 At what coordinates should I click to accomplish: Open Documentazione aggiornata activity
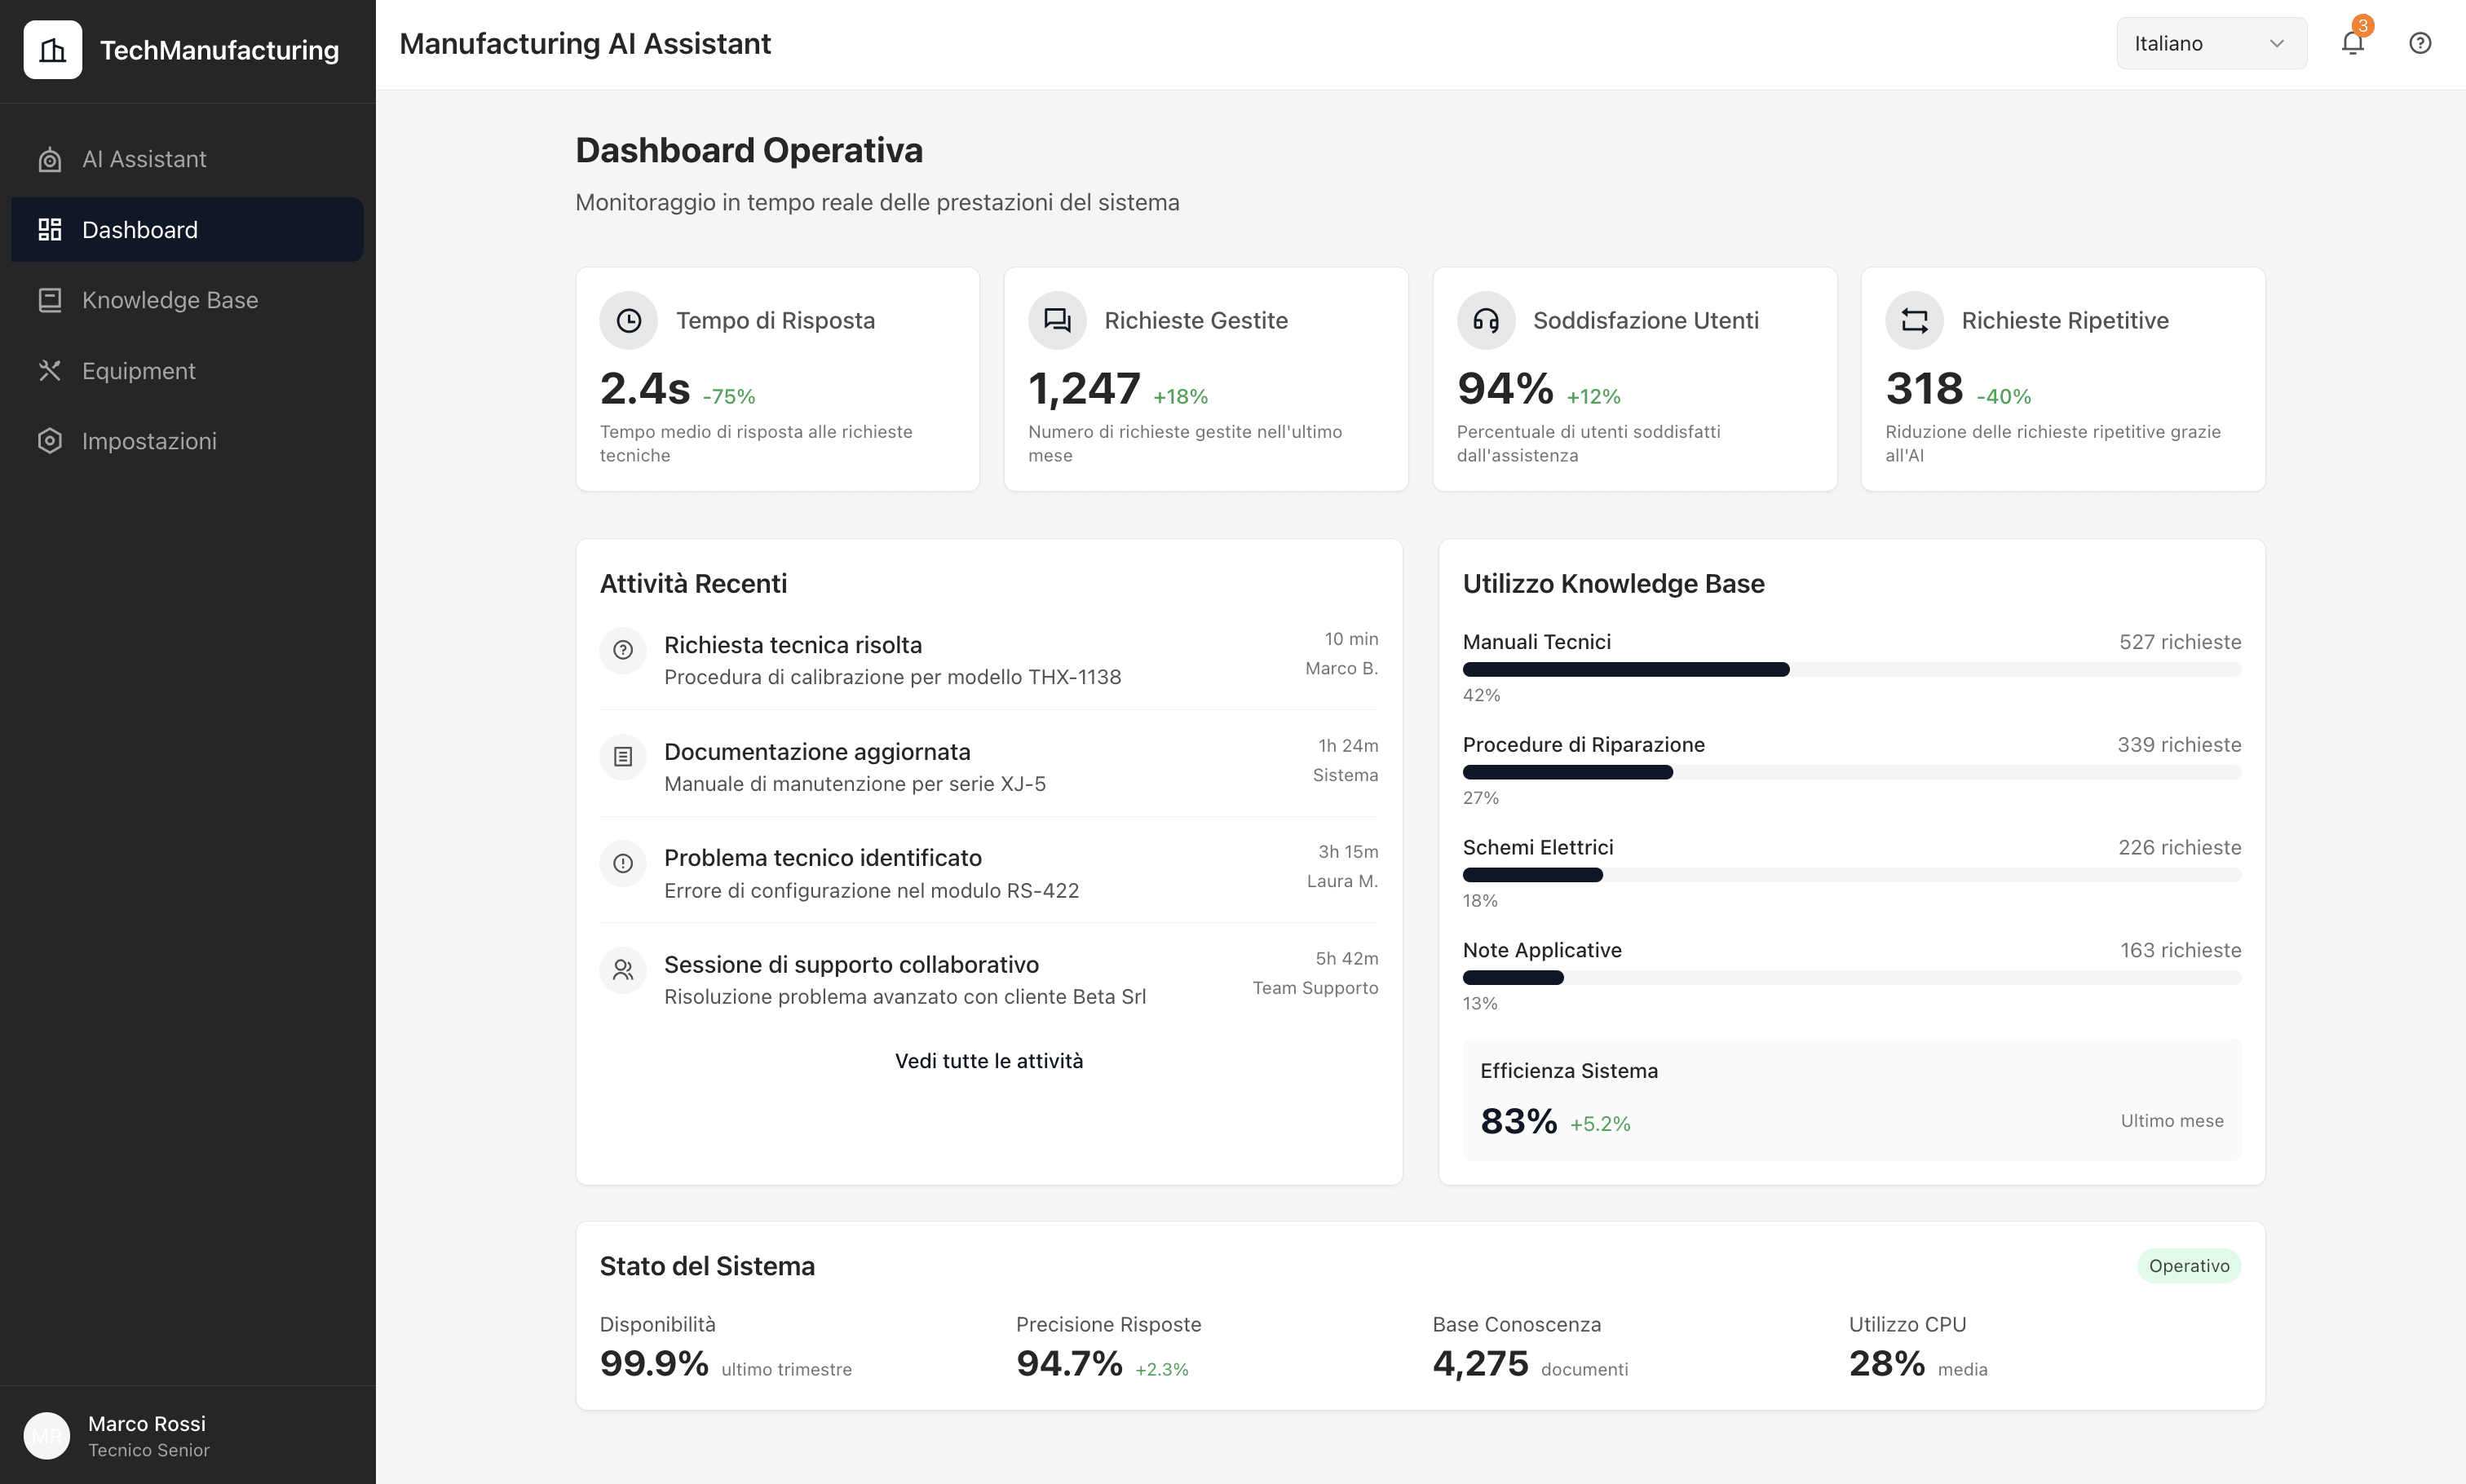(989, 767)
